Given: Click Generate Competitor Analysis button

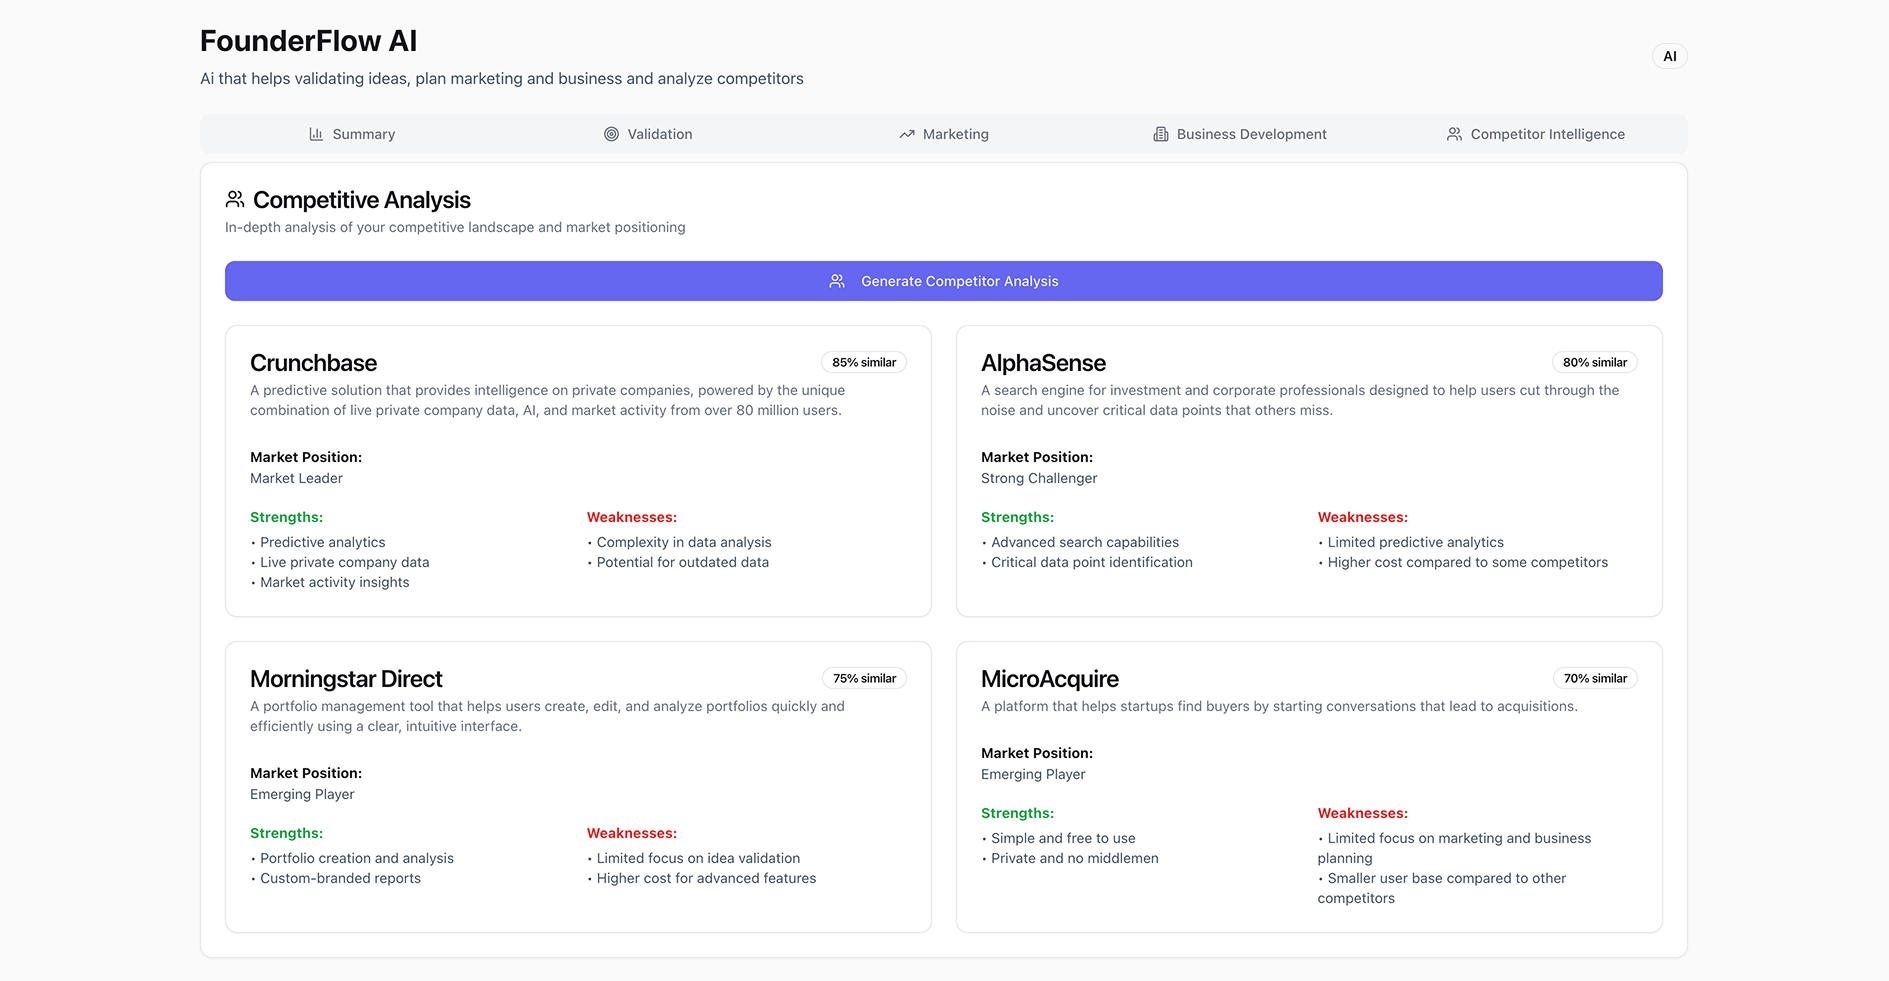Looking at the screenshot, I should pyautogui.click(x=944, y=281).
